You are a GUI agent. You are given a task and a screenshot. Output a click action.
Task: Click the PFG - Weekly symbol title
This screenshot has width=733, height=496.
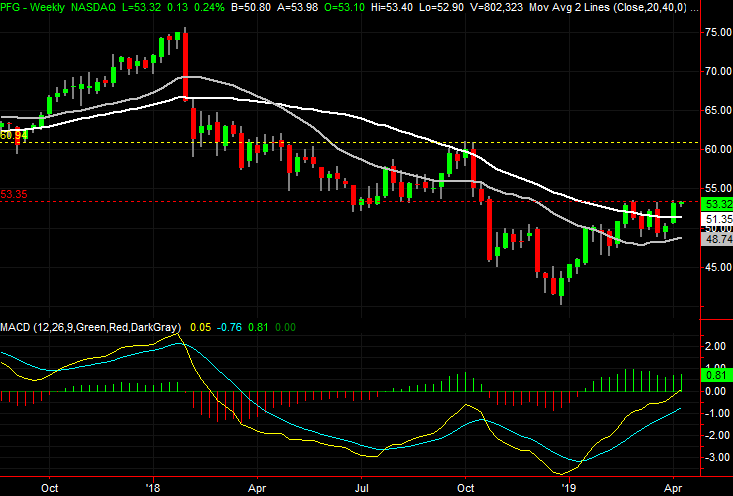coord(32,7)
